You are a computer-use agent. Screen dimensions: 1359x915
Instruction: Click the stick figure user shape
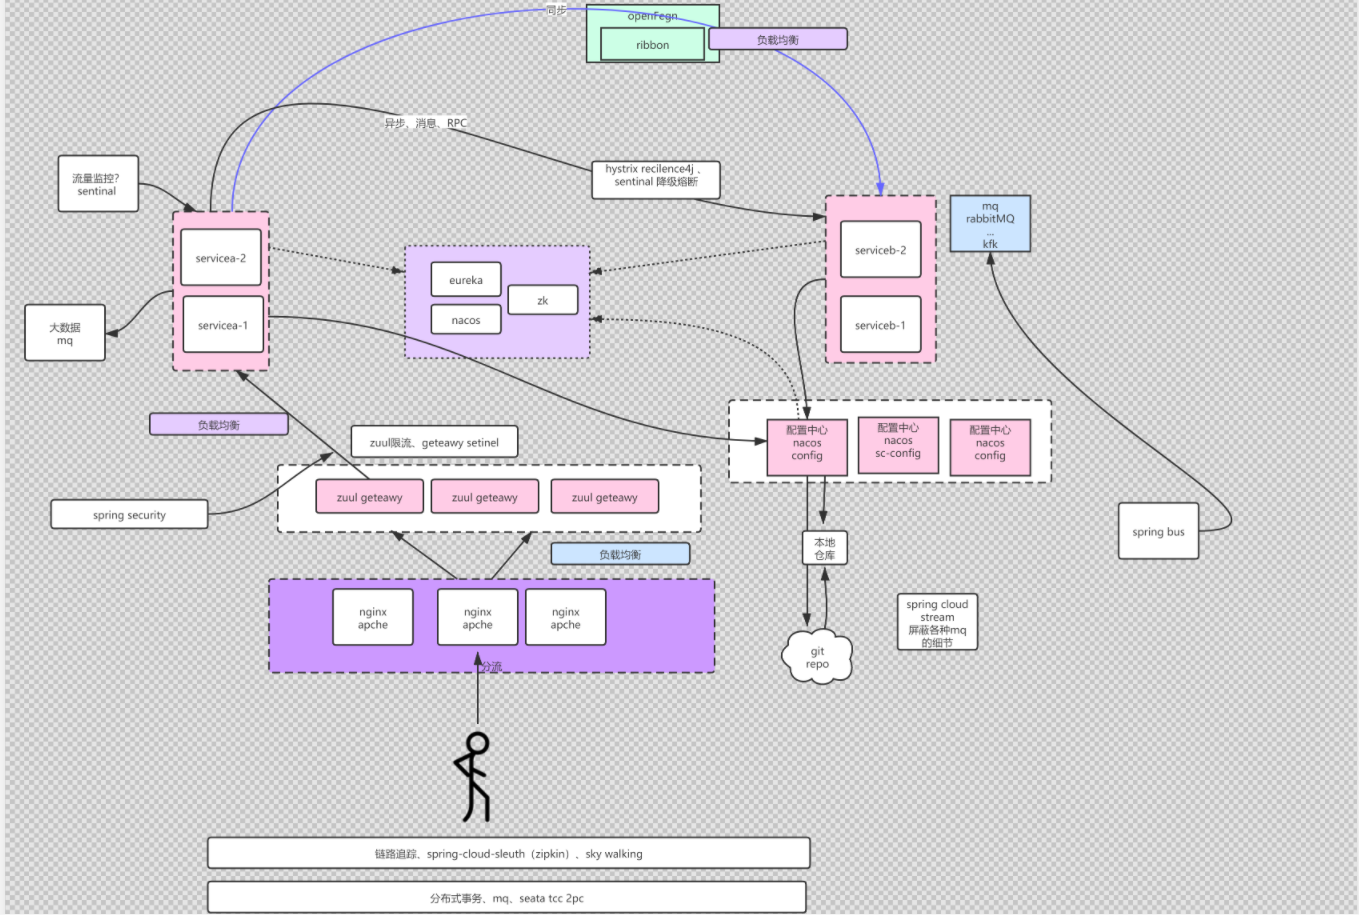click(477, 780)
